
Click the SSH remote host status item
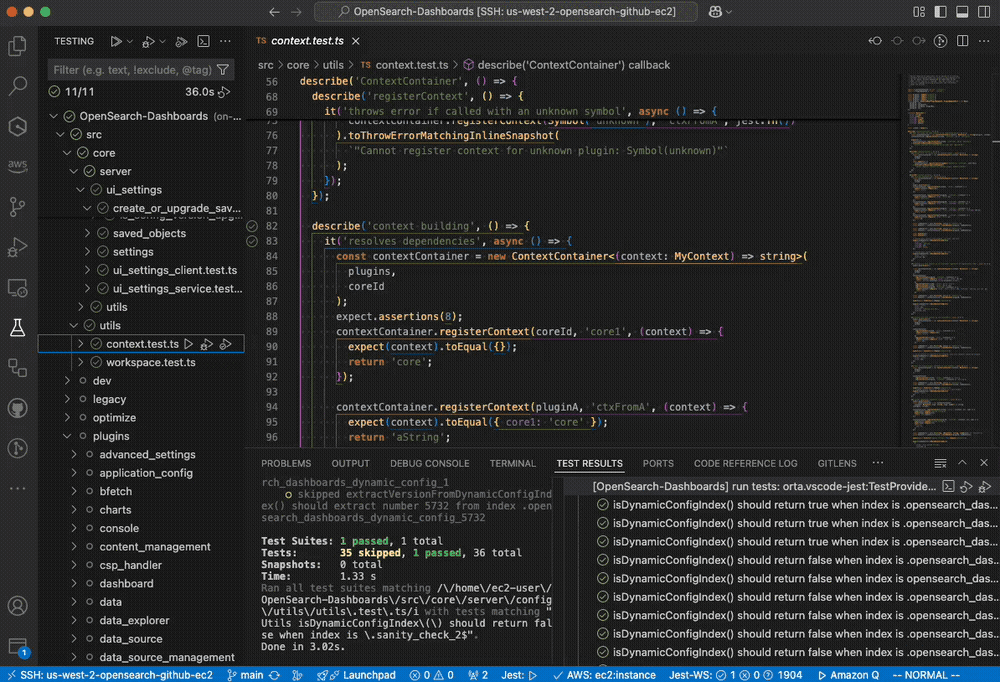coord(110,675)
